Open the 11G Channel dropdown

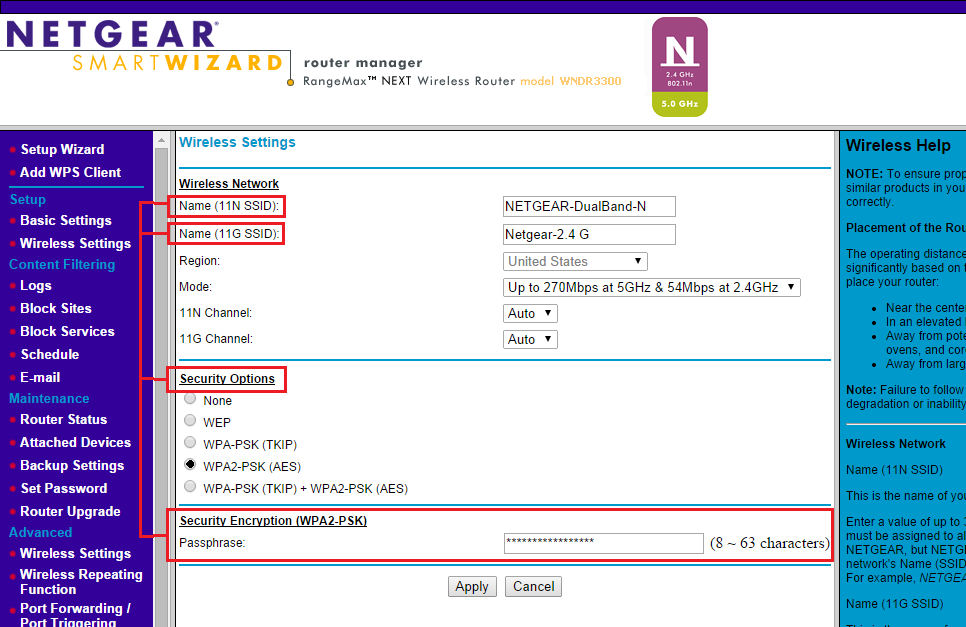point(530,339)
